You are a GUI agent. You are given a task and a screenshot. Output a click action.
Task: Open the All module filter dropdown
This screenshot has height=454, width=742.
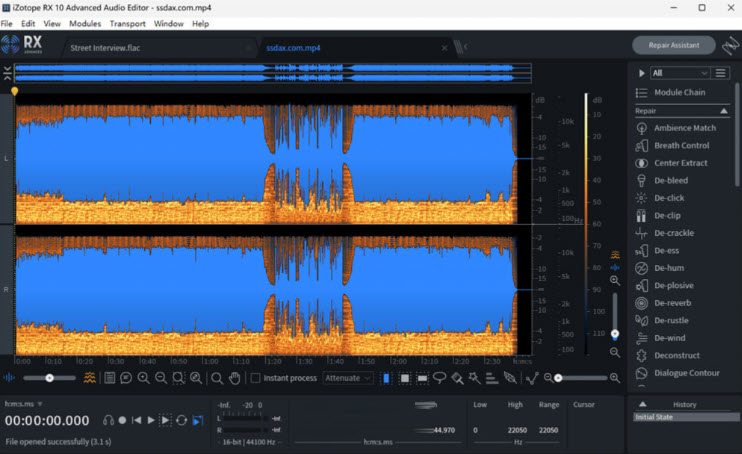click(x=679, y=73)
